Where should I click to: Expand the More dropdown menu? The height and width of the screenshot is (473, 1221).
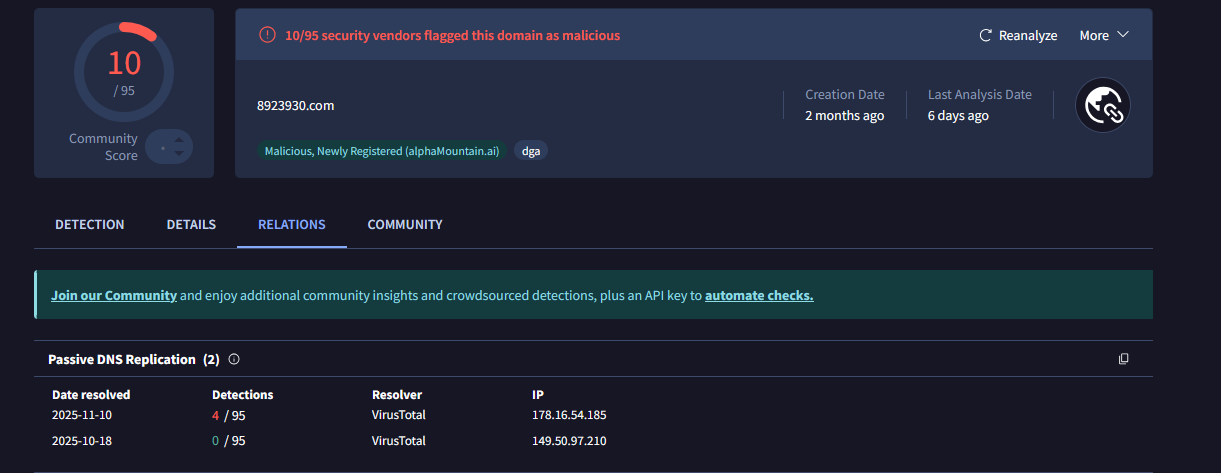pos(1104,35)
